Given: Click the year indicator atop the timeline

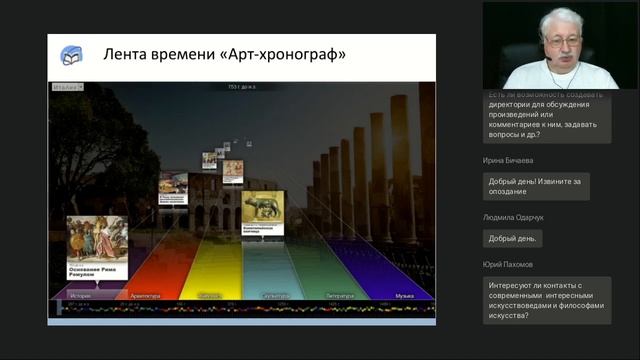Looking at the screenshot, I should tap(242, 87).
